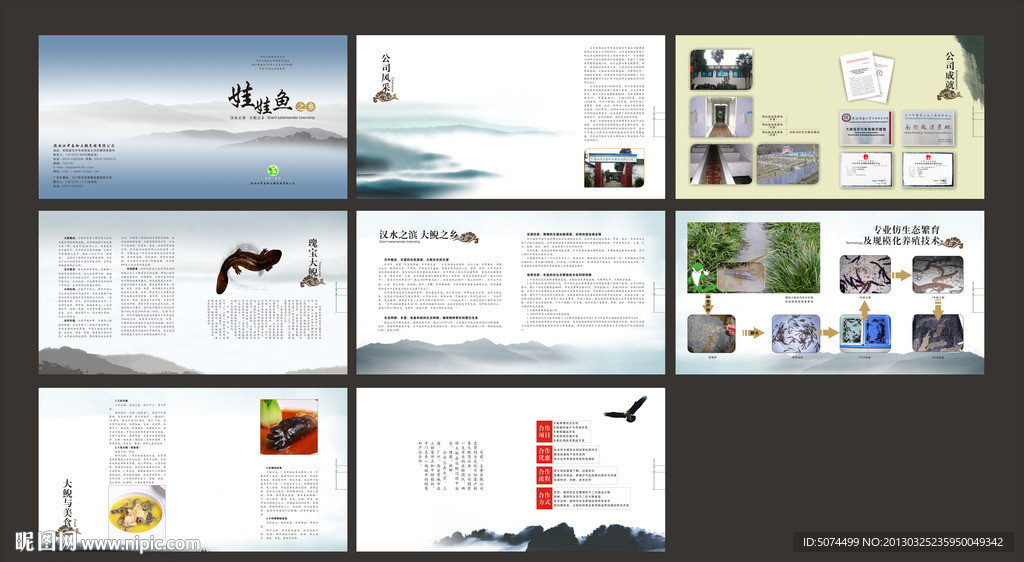
Task: Open the blue tanks salamander photo
Action: pos(863,335)
